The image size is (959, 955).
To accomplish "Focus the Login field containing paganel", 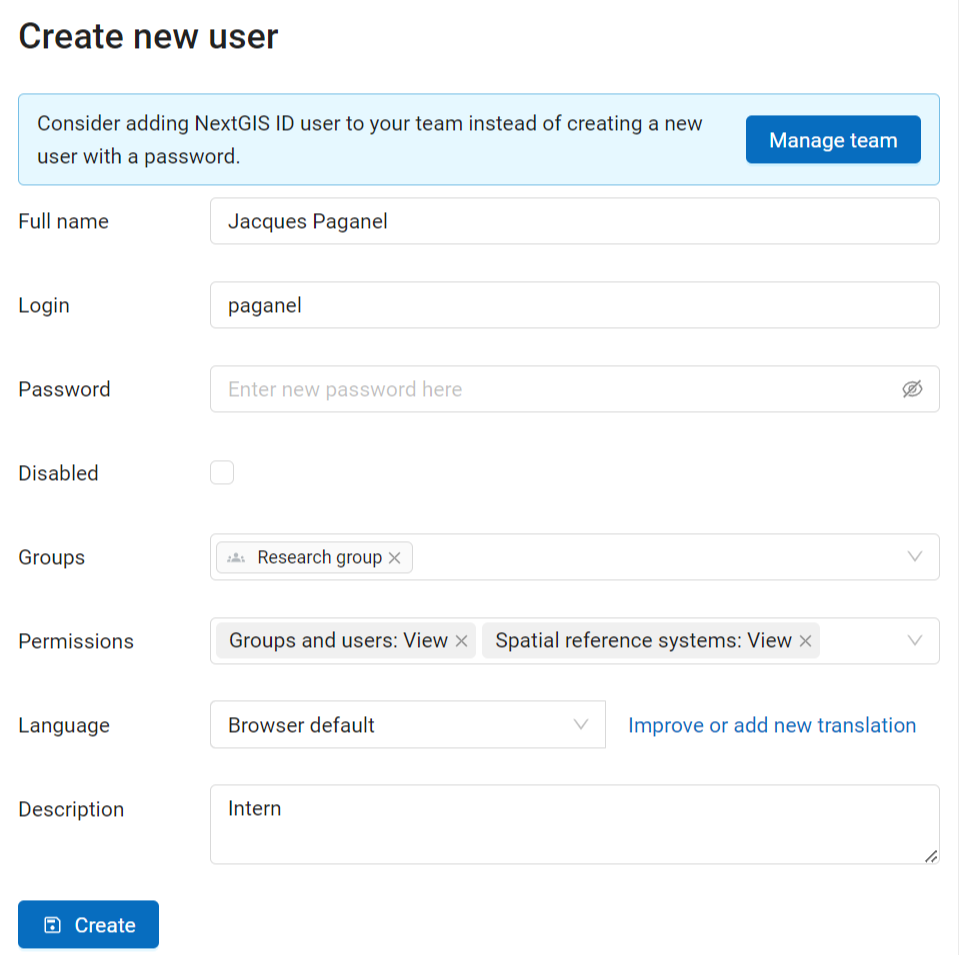I will click(575, 305).
